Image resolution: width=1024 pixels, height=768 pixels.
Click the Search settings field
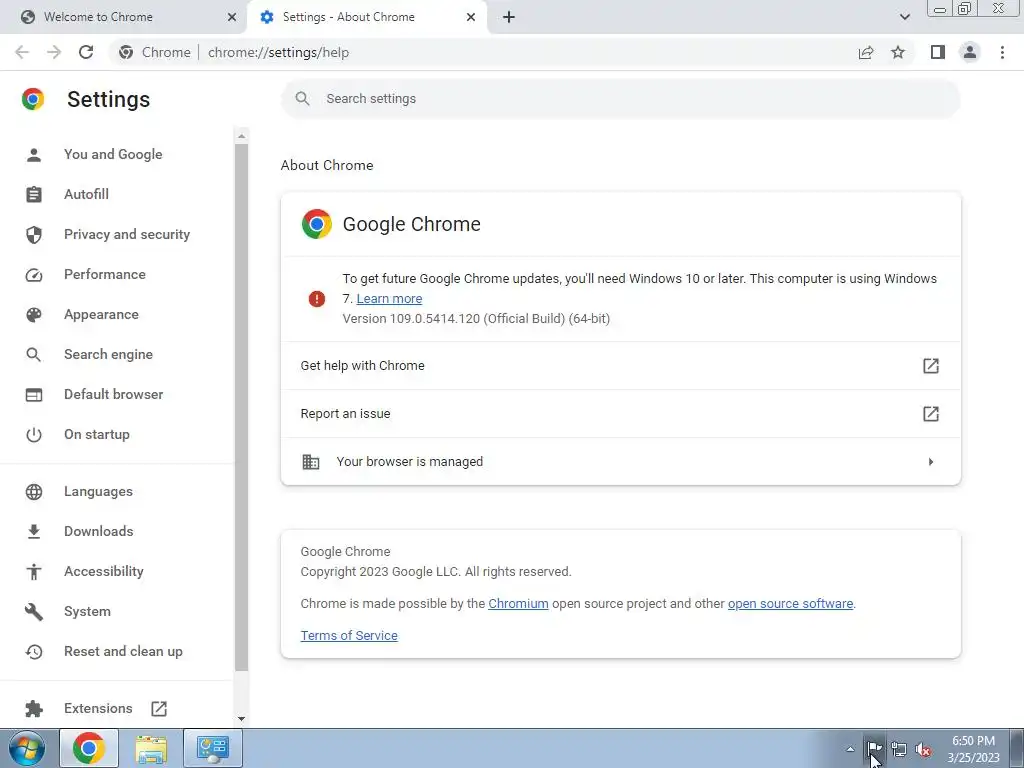[620, 99]
